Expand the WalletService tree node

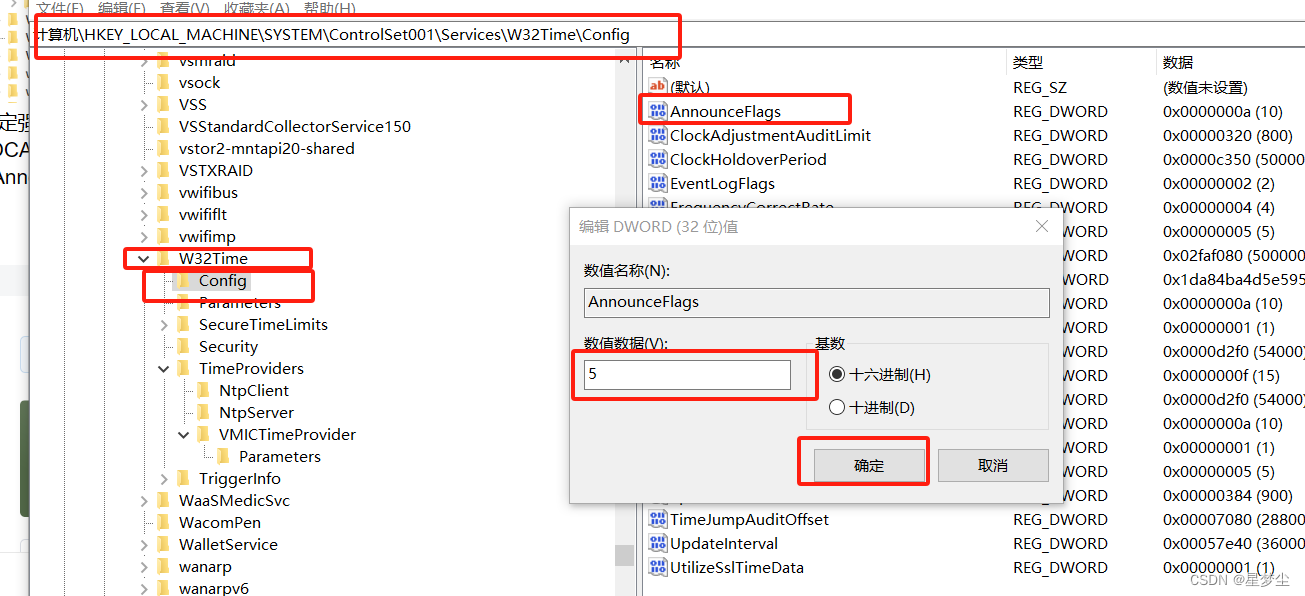click(144, 544)
